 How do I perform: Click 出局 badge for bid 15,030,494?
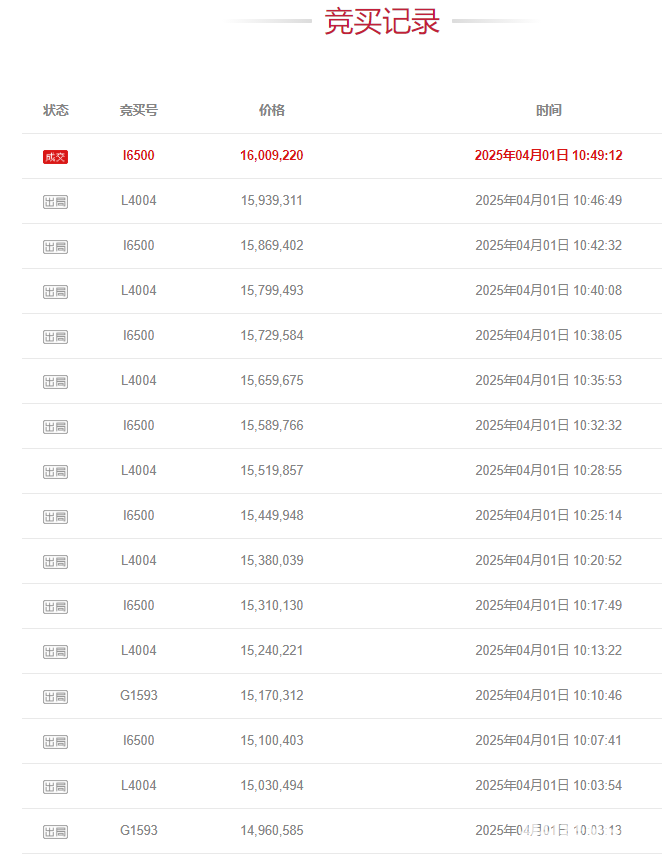(x=55, y=786)
